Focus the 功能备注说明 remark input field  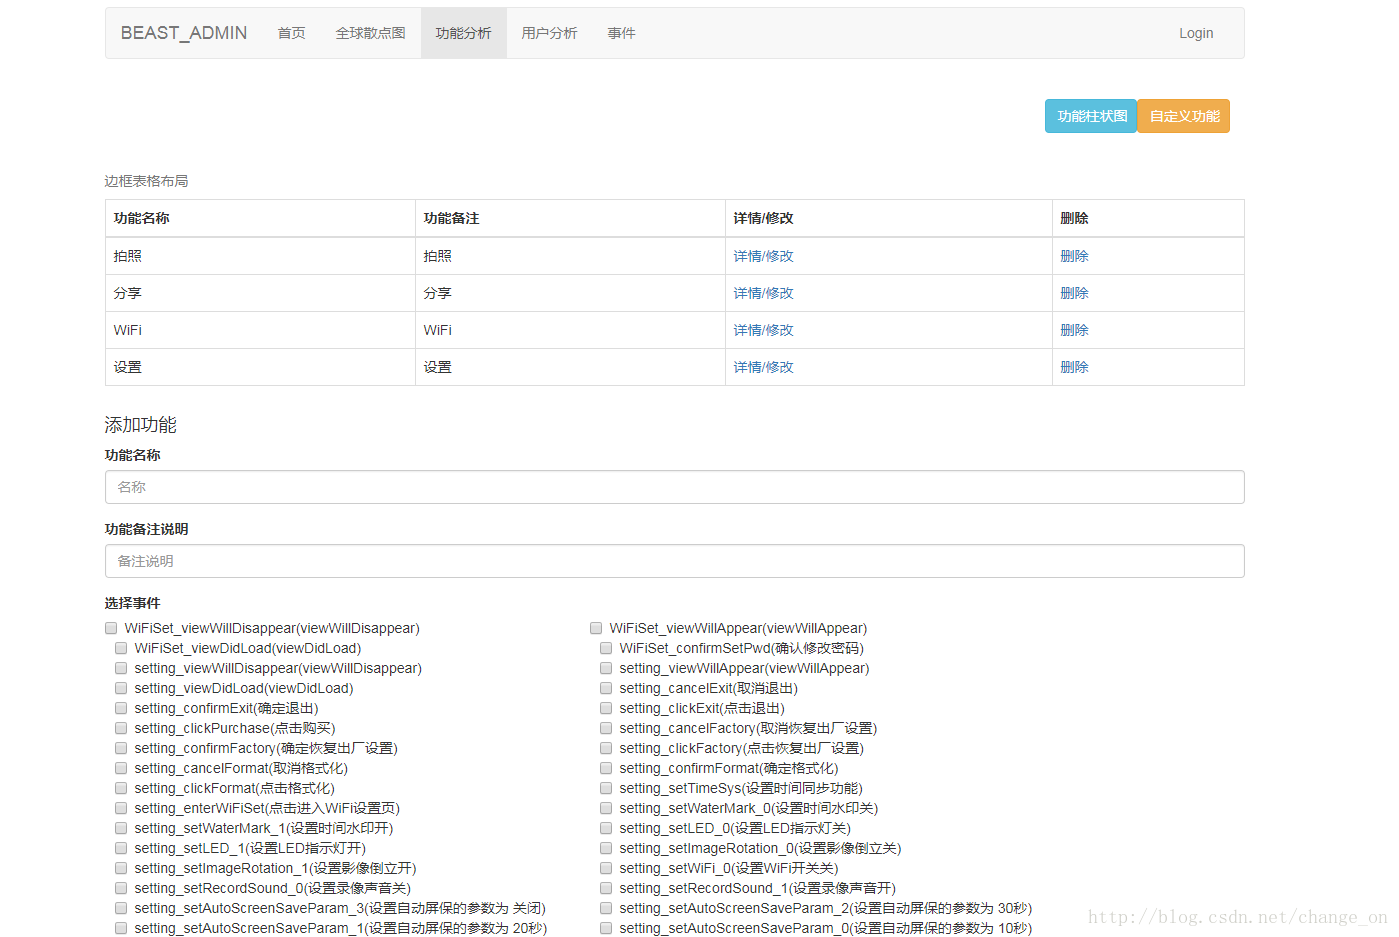675,561
